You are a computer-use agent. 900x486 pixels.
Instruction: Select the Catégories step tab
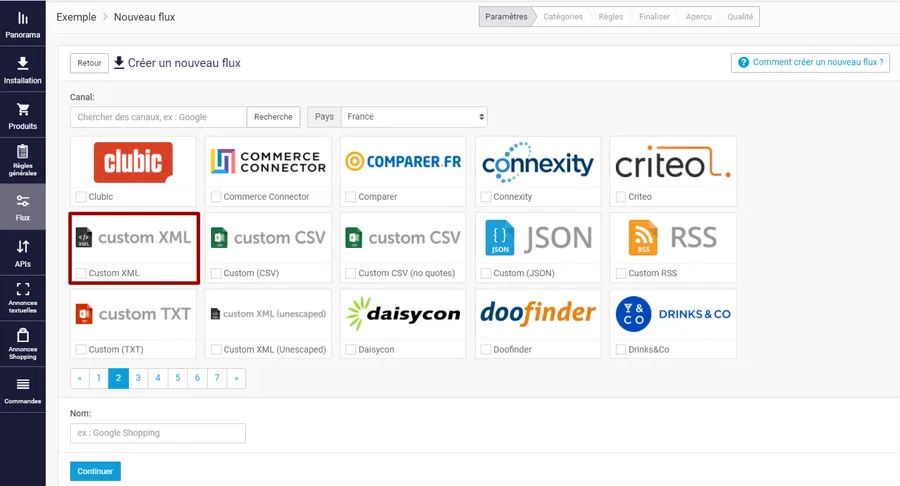coord(562,17)
